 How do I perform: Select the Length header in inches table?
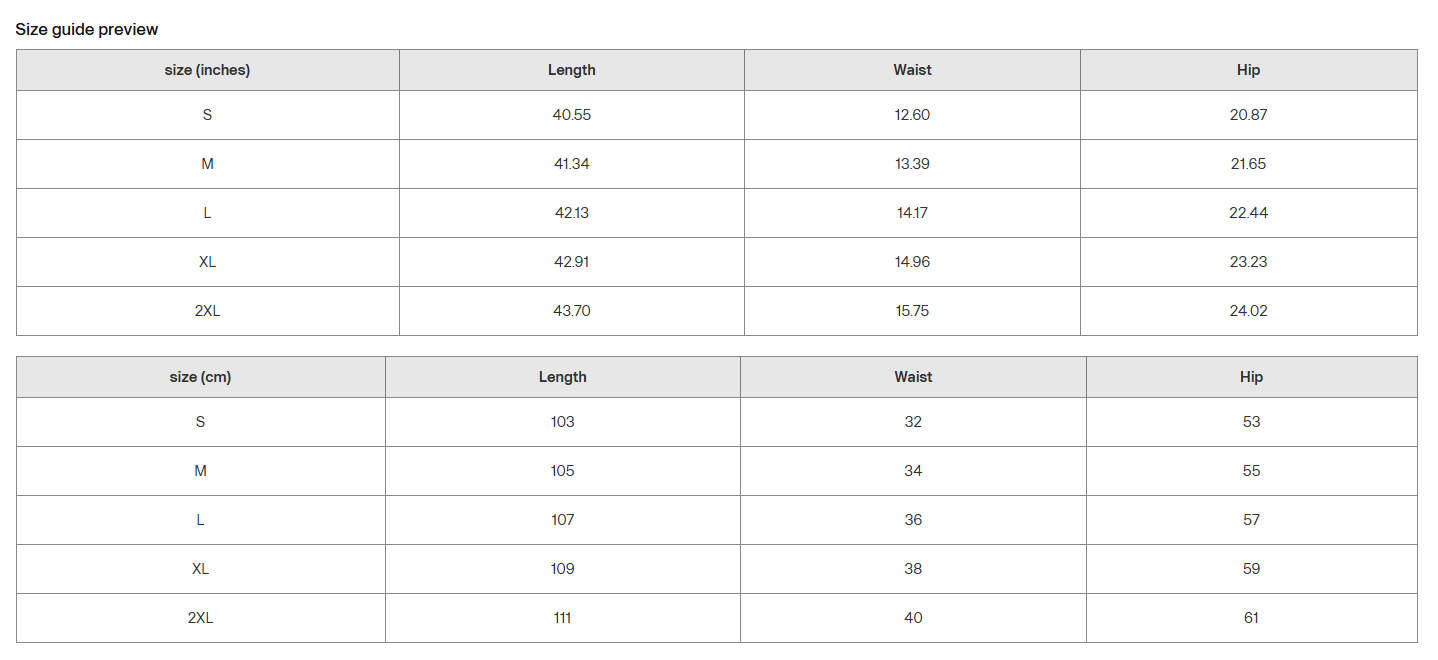[x=571, y=70]
